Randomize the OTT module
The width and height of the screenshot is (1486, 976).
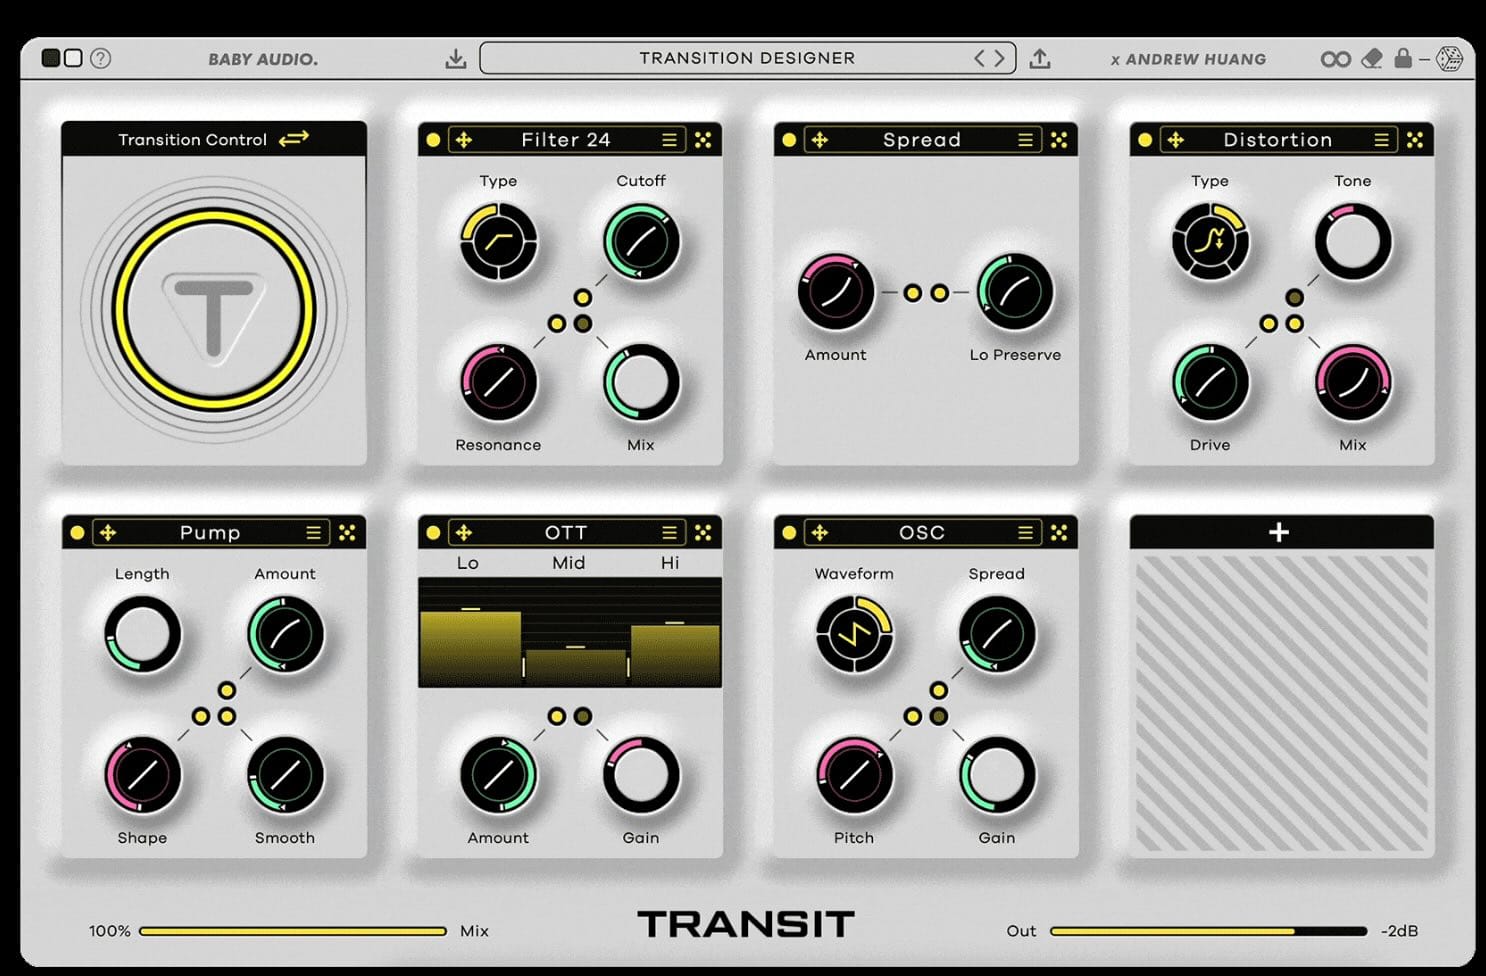(703, 533)
